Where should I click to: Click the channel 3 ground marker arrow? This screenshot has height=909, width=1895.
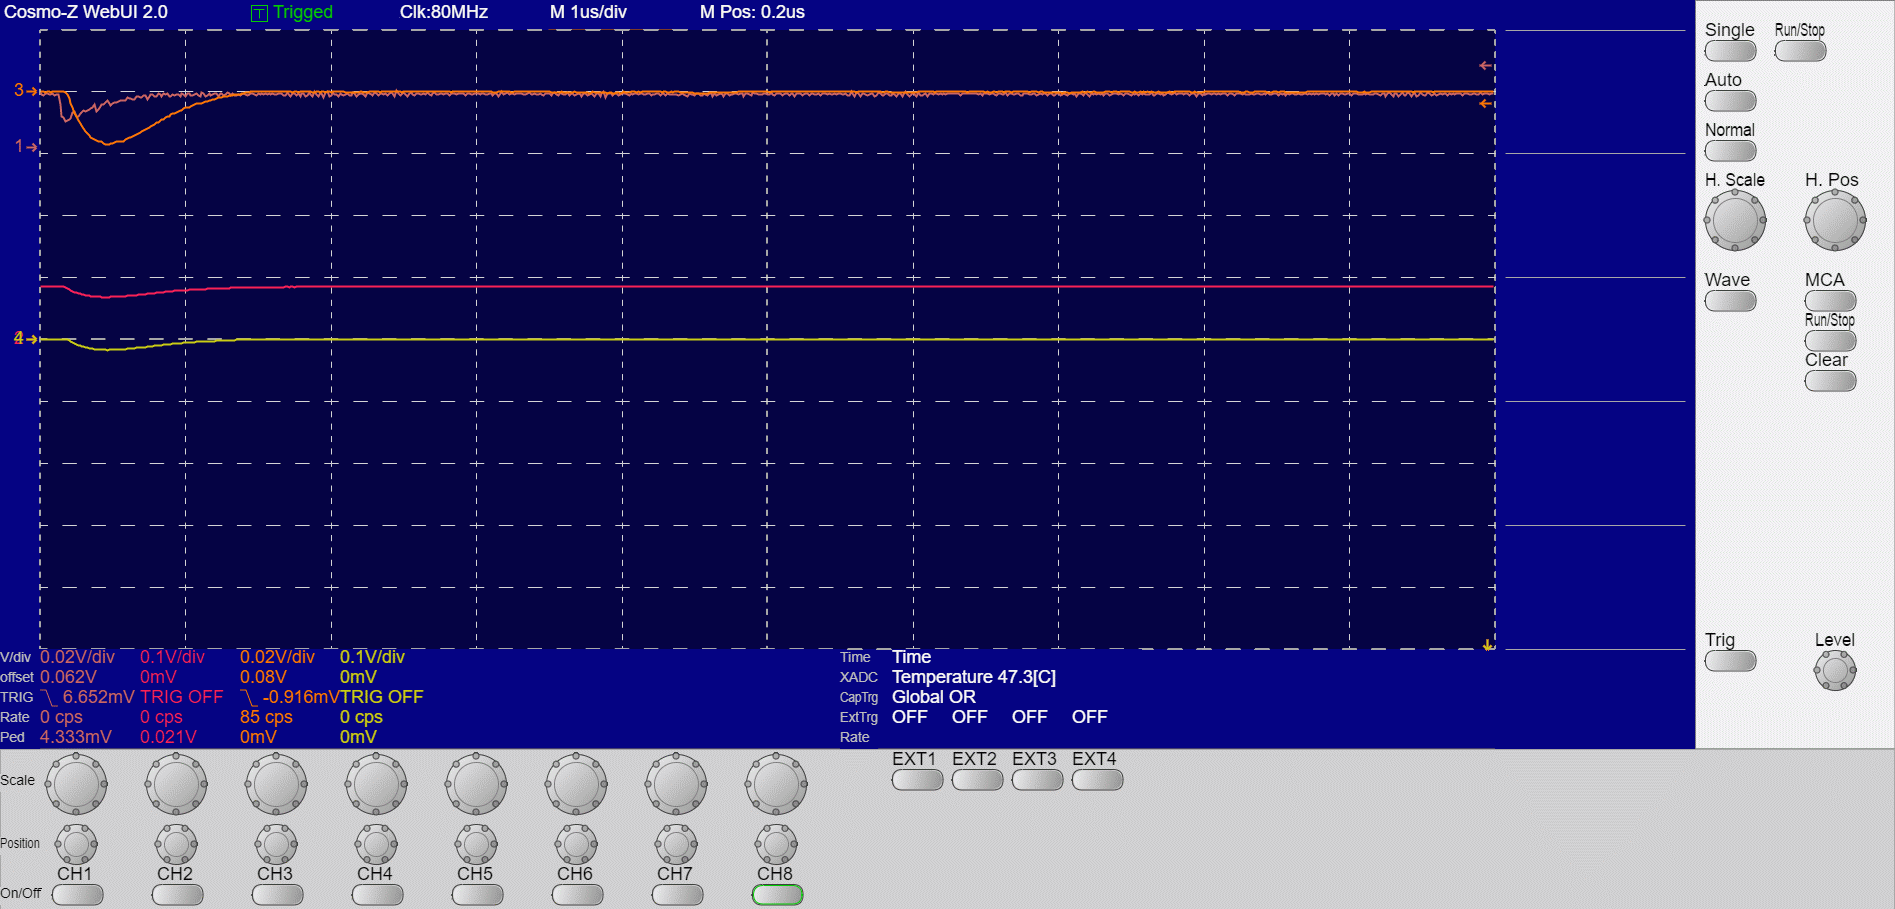point(25,91)
